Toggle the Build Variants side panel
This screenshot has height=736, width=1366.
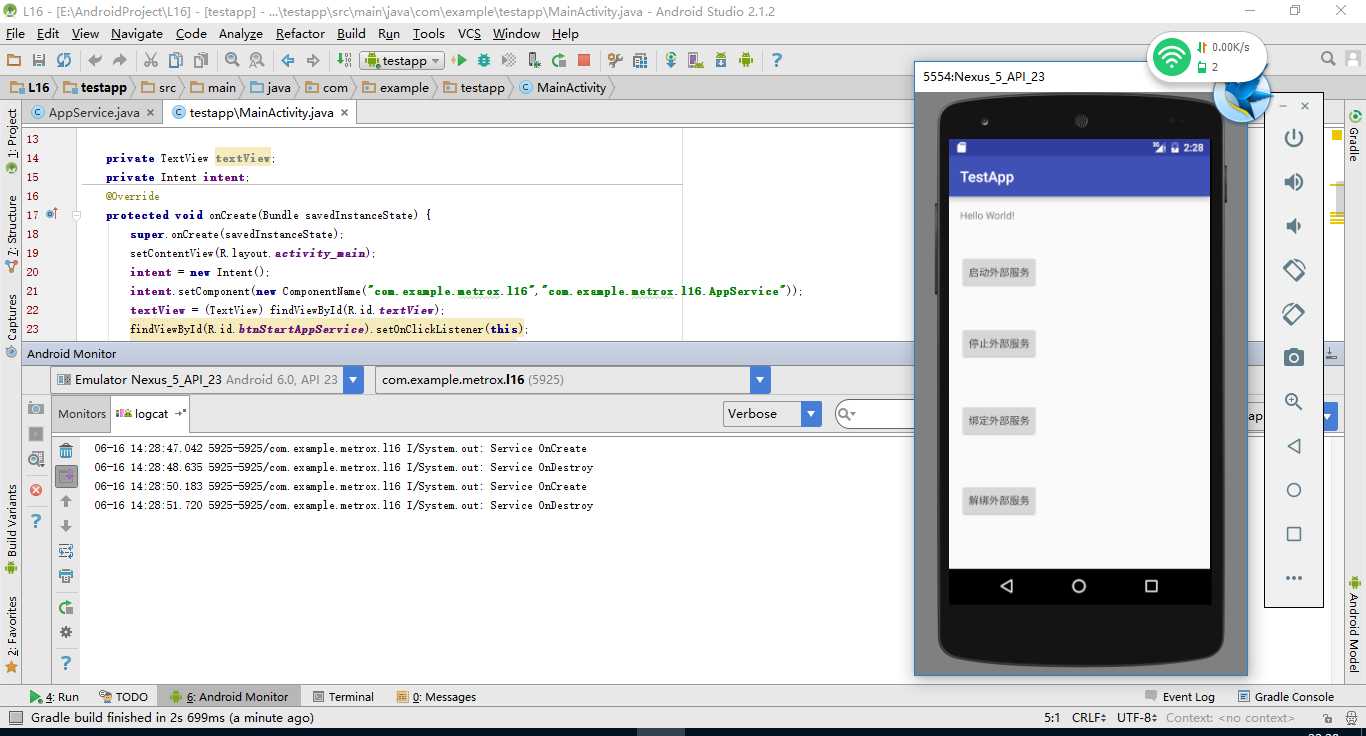coord(11,529)
